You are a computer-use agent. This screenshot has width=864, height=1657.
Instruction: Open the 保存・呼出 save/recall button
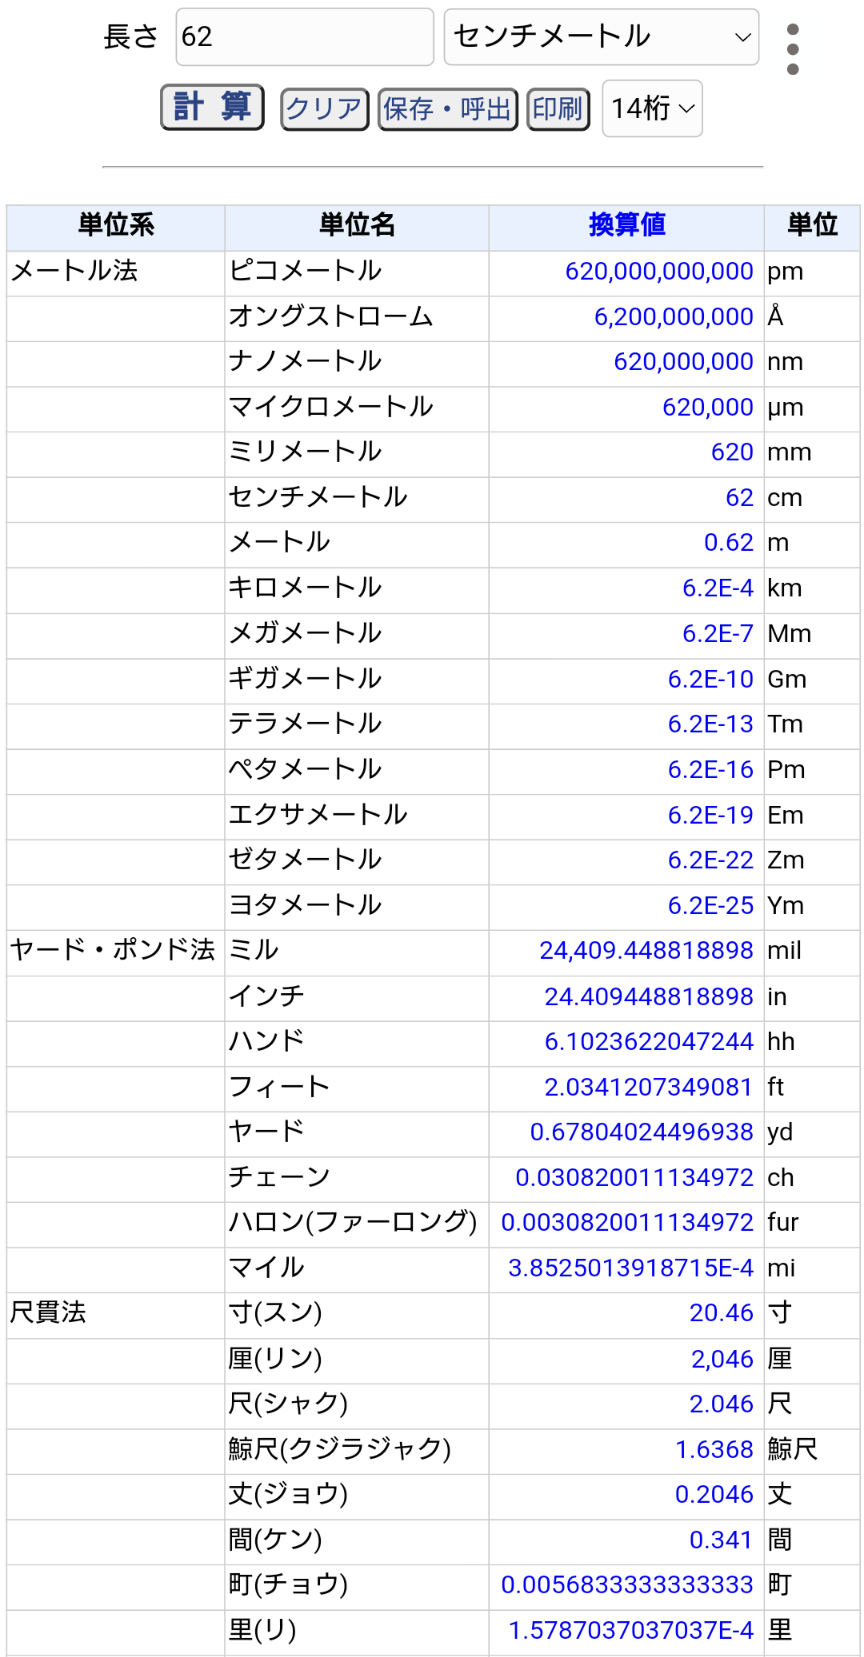click(x=447, y=109)
